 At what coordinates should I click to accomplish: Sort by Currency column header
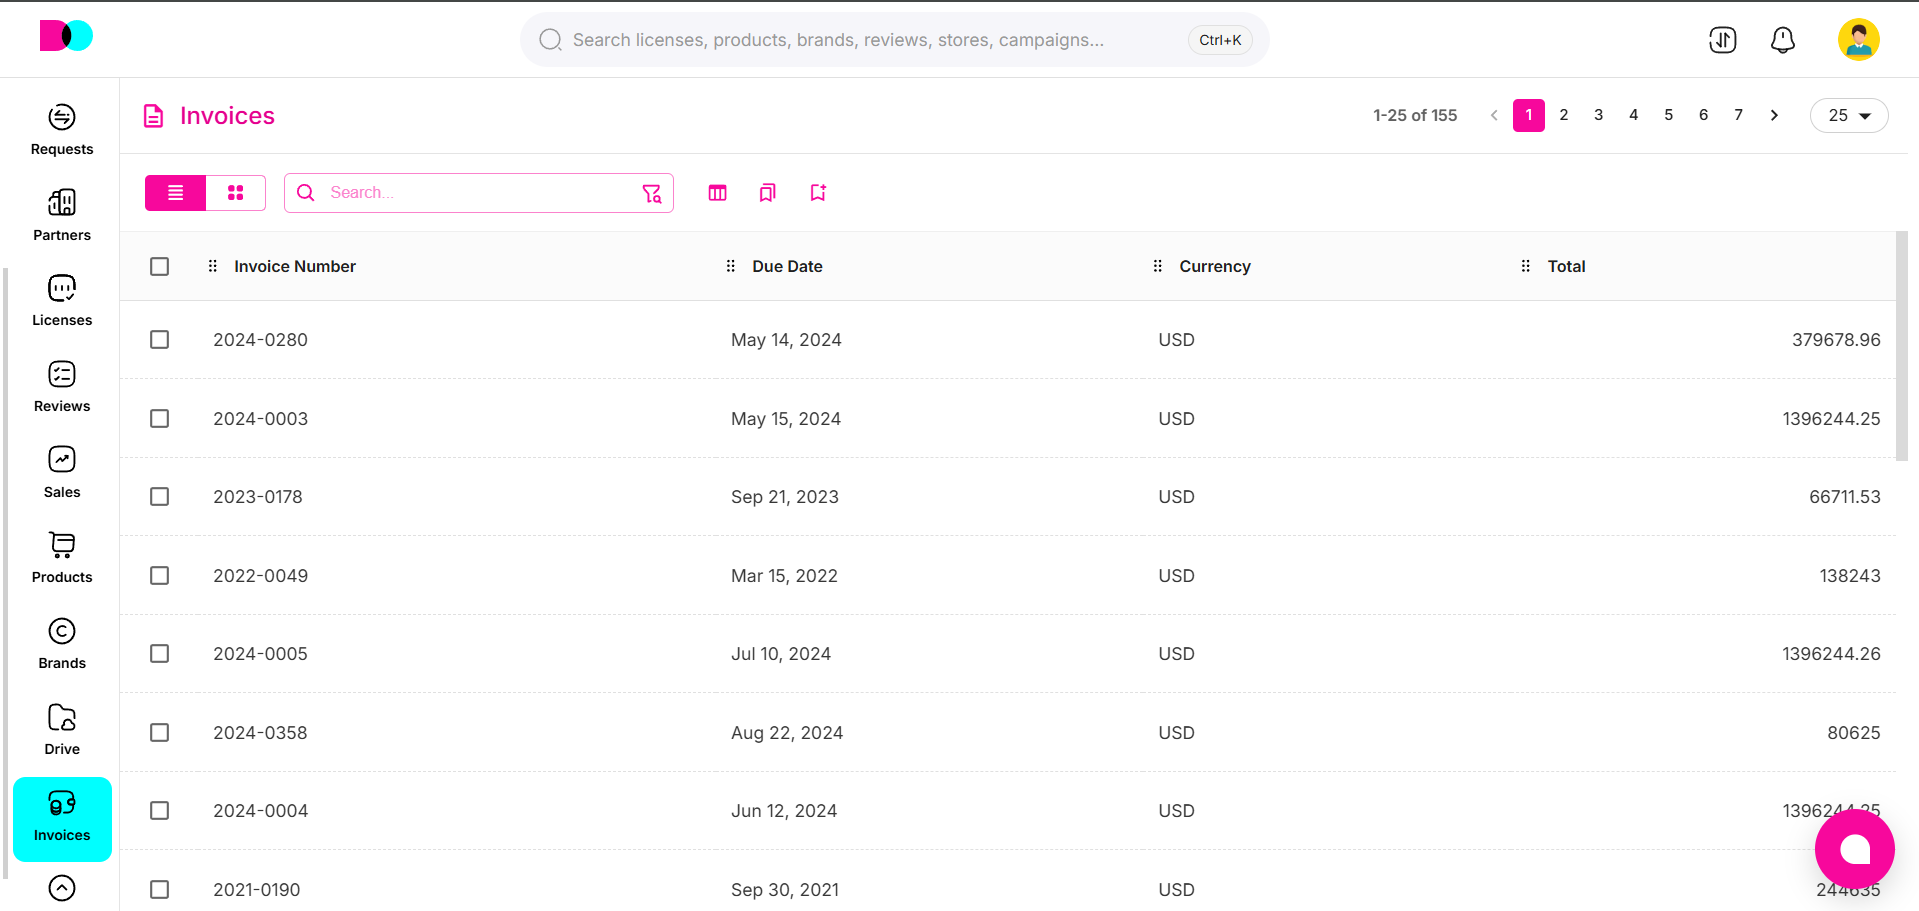coord(1215,266)
